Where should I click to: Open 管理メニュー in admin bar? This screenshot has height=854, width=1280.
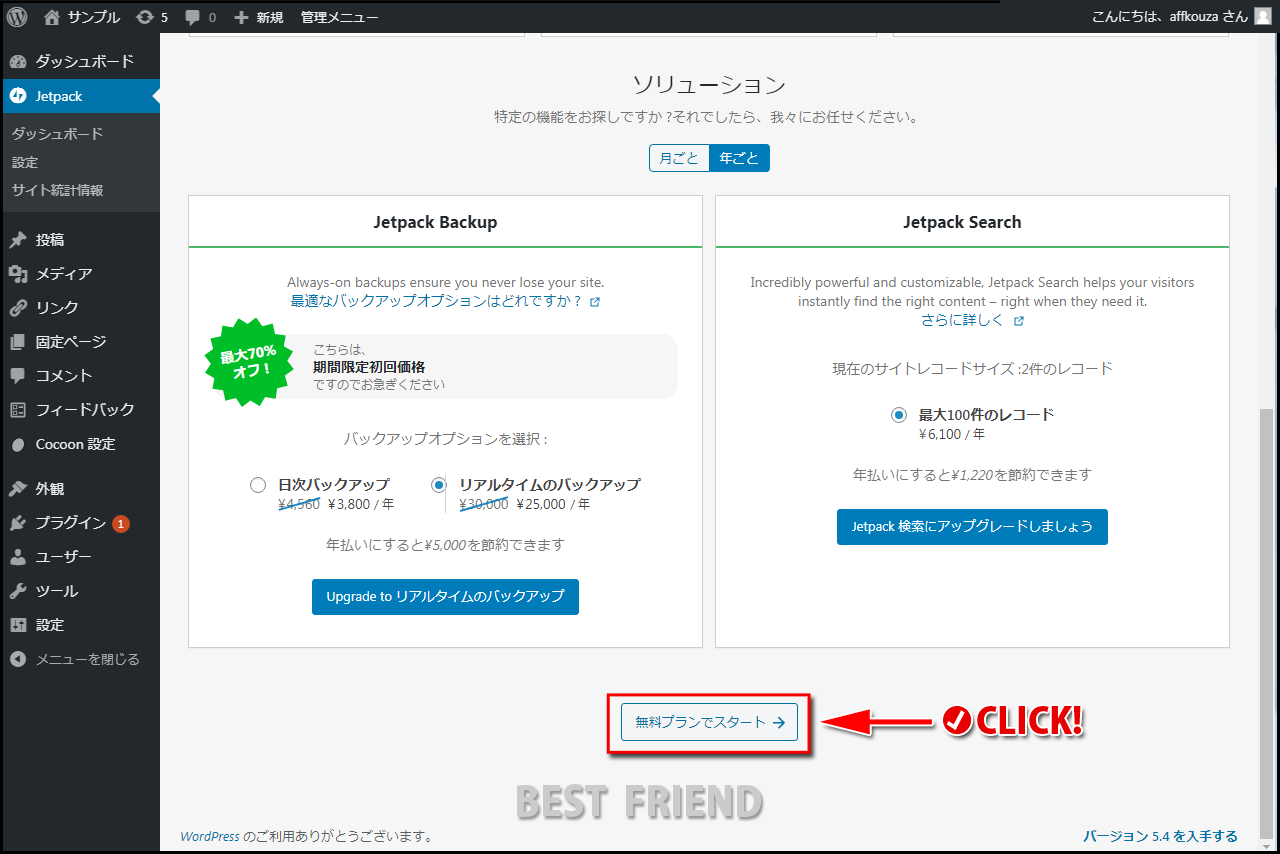point(339,17)
